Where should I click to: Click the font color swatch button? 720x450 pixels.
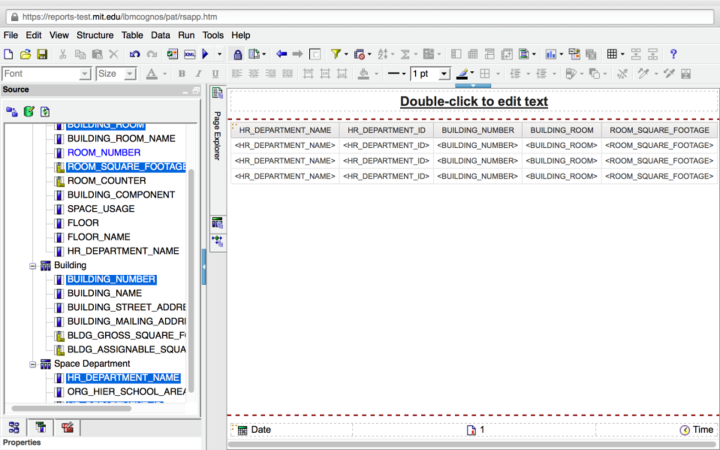click(151, 74)
